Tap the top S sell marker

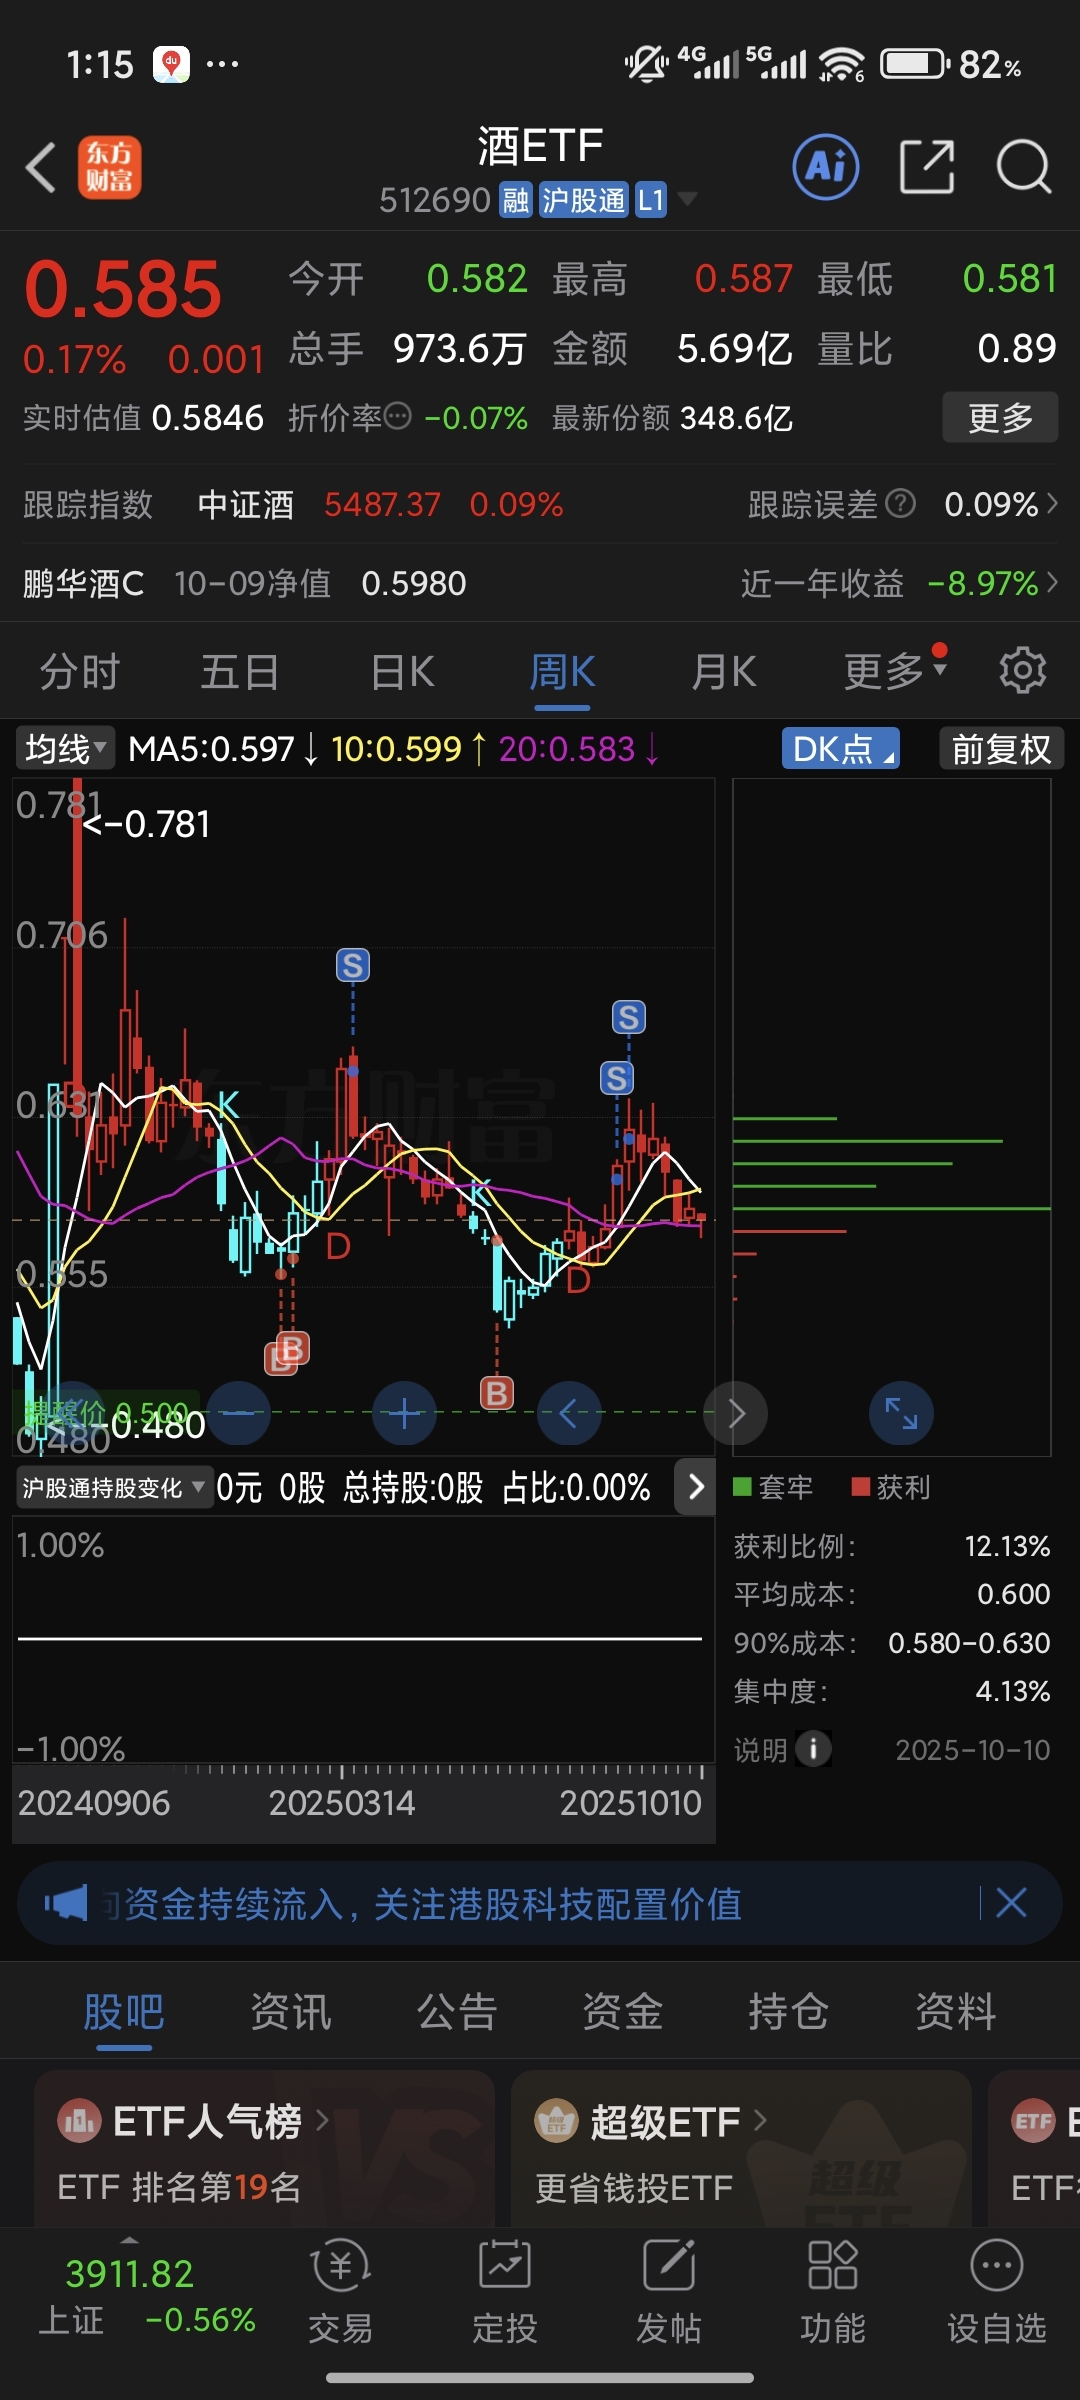coord(352,965)
